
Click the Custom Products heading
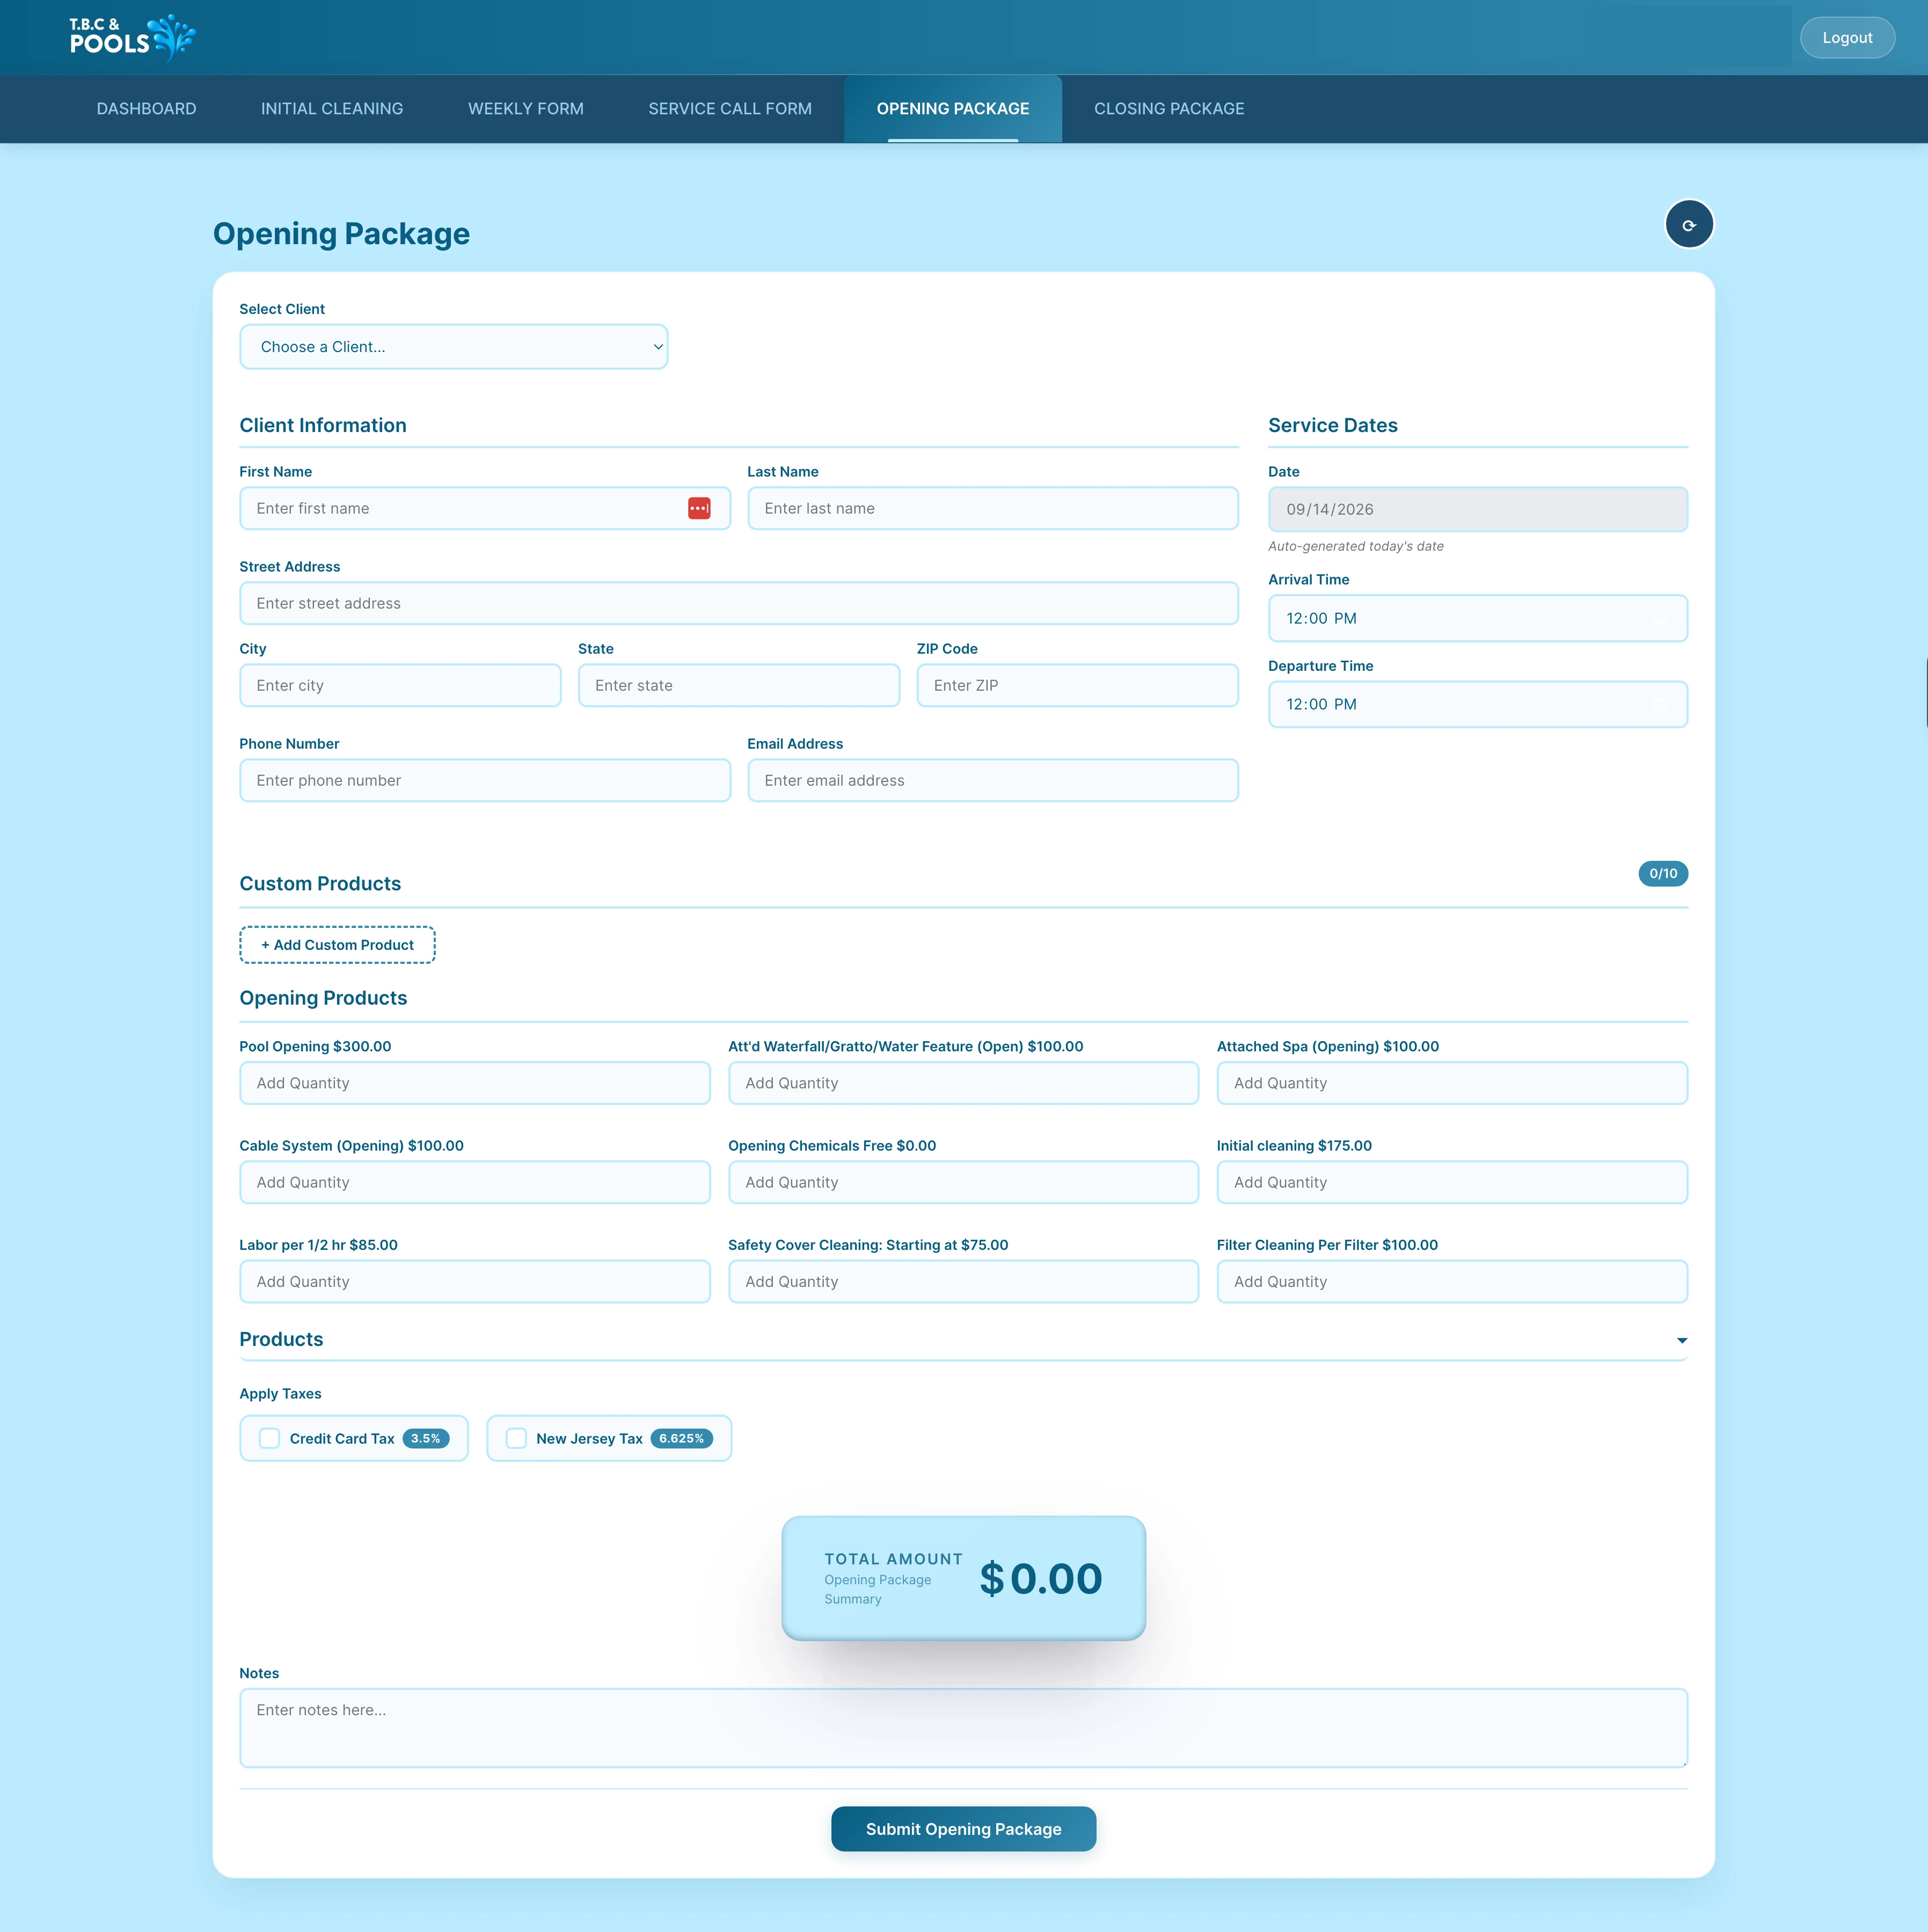[320, 883]
